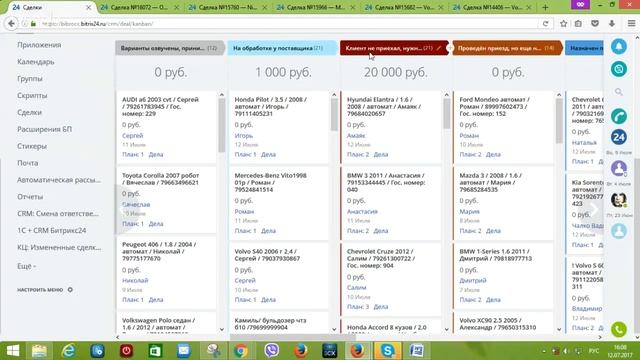The width and height of the screenshot is (640, 360).
Task: Select the 'Варианты озвучены' stage header
Action: point(169,48)
